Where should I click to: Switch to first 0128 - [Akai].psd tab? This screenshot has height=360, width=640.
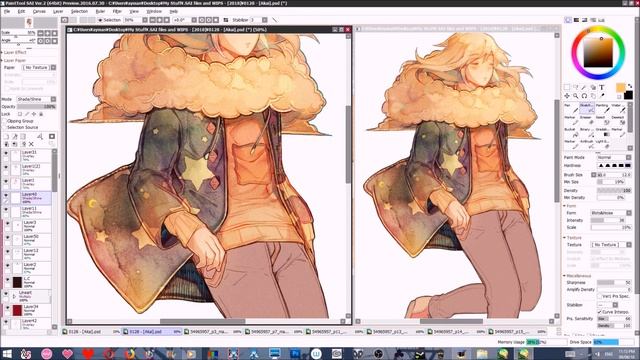coord(92,332)
